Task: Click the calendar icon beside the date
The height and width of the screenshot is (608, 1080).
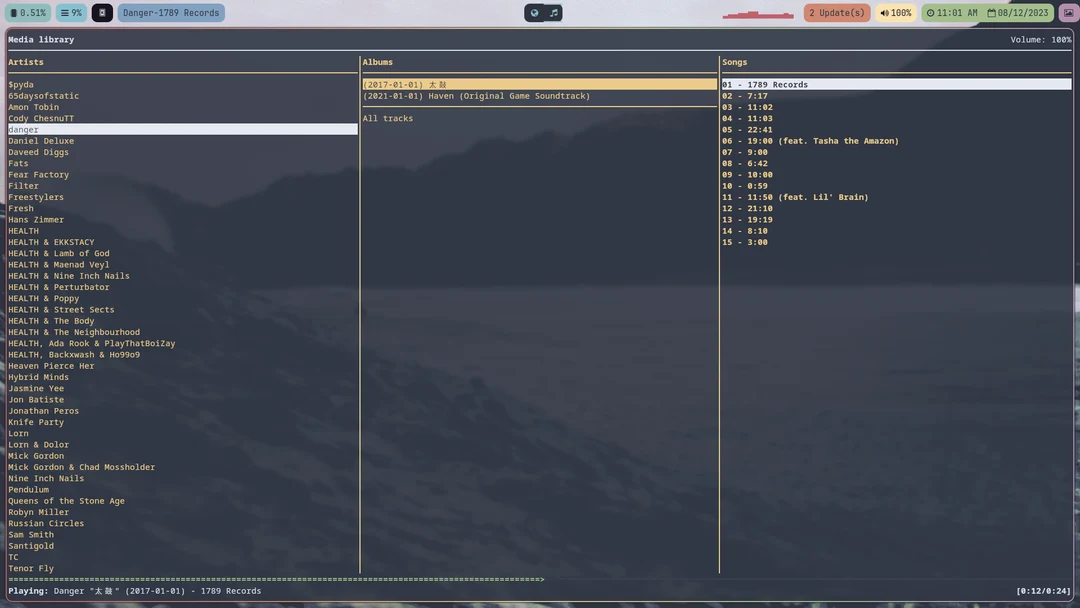Action: tap(990, 12)
